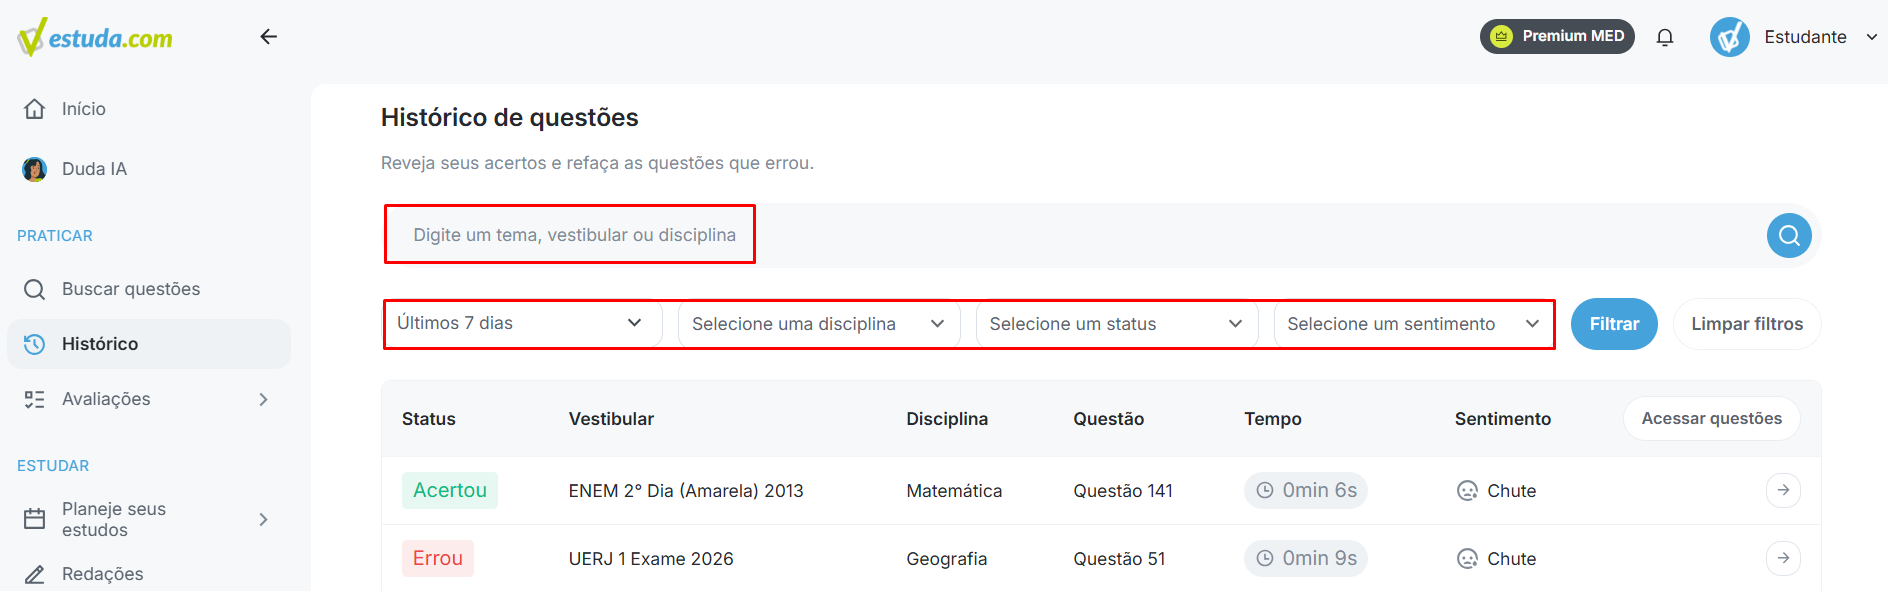
Task: Open Selecione uma disciplina dropdown
Action: [x=819, y=324]
